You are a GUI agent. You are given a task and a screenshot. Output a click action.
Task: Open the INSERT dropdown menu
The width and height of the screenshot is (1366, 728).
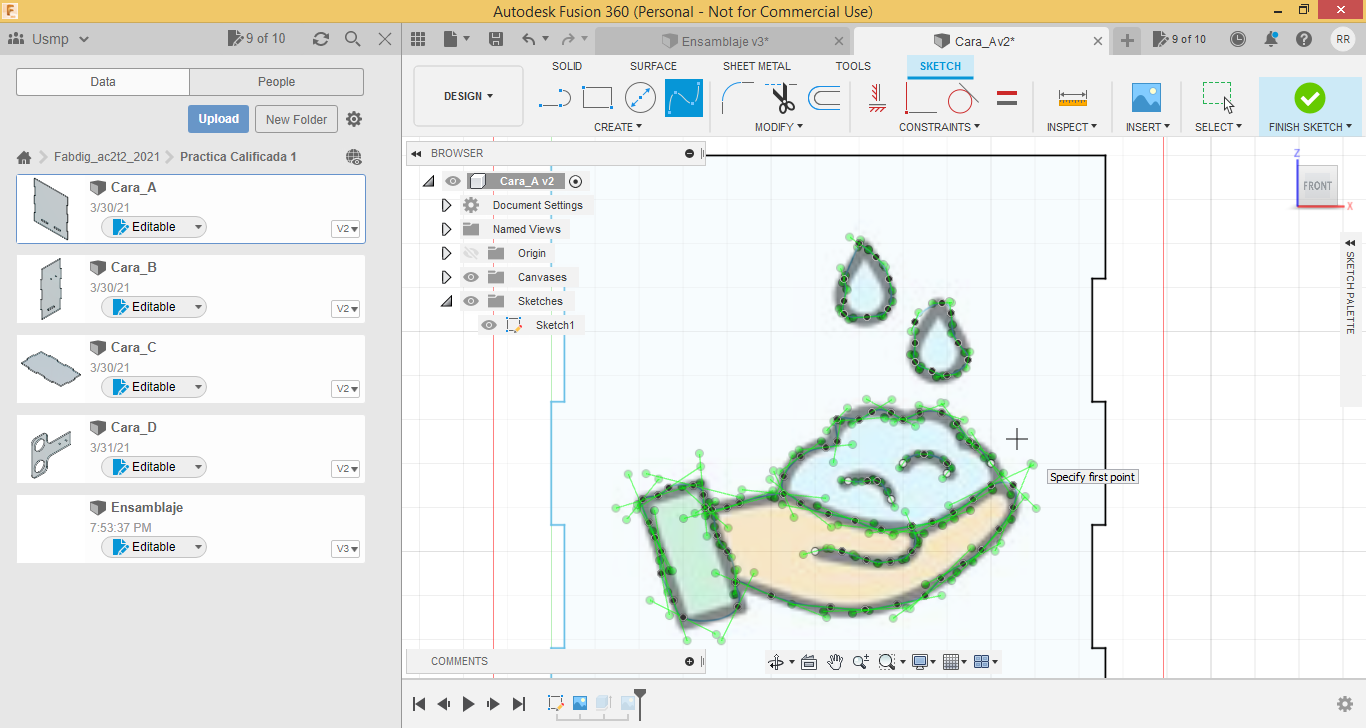pyautogui.click(x=1147, y=127)
